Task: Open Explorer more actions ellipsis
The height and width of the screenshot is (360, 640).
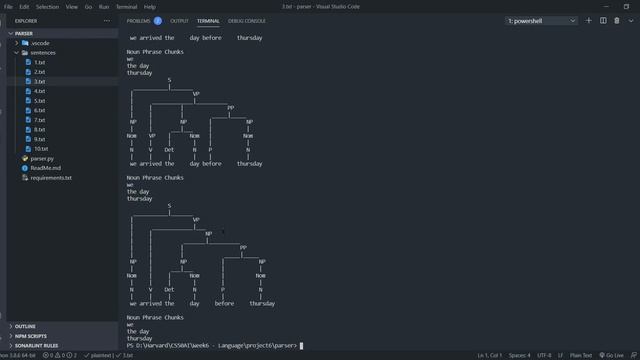Action: click(x=107, y=21)
